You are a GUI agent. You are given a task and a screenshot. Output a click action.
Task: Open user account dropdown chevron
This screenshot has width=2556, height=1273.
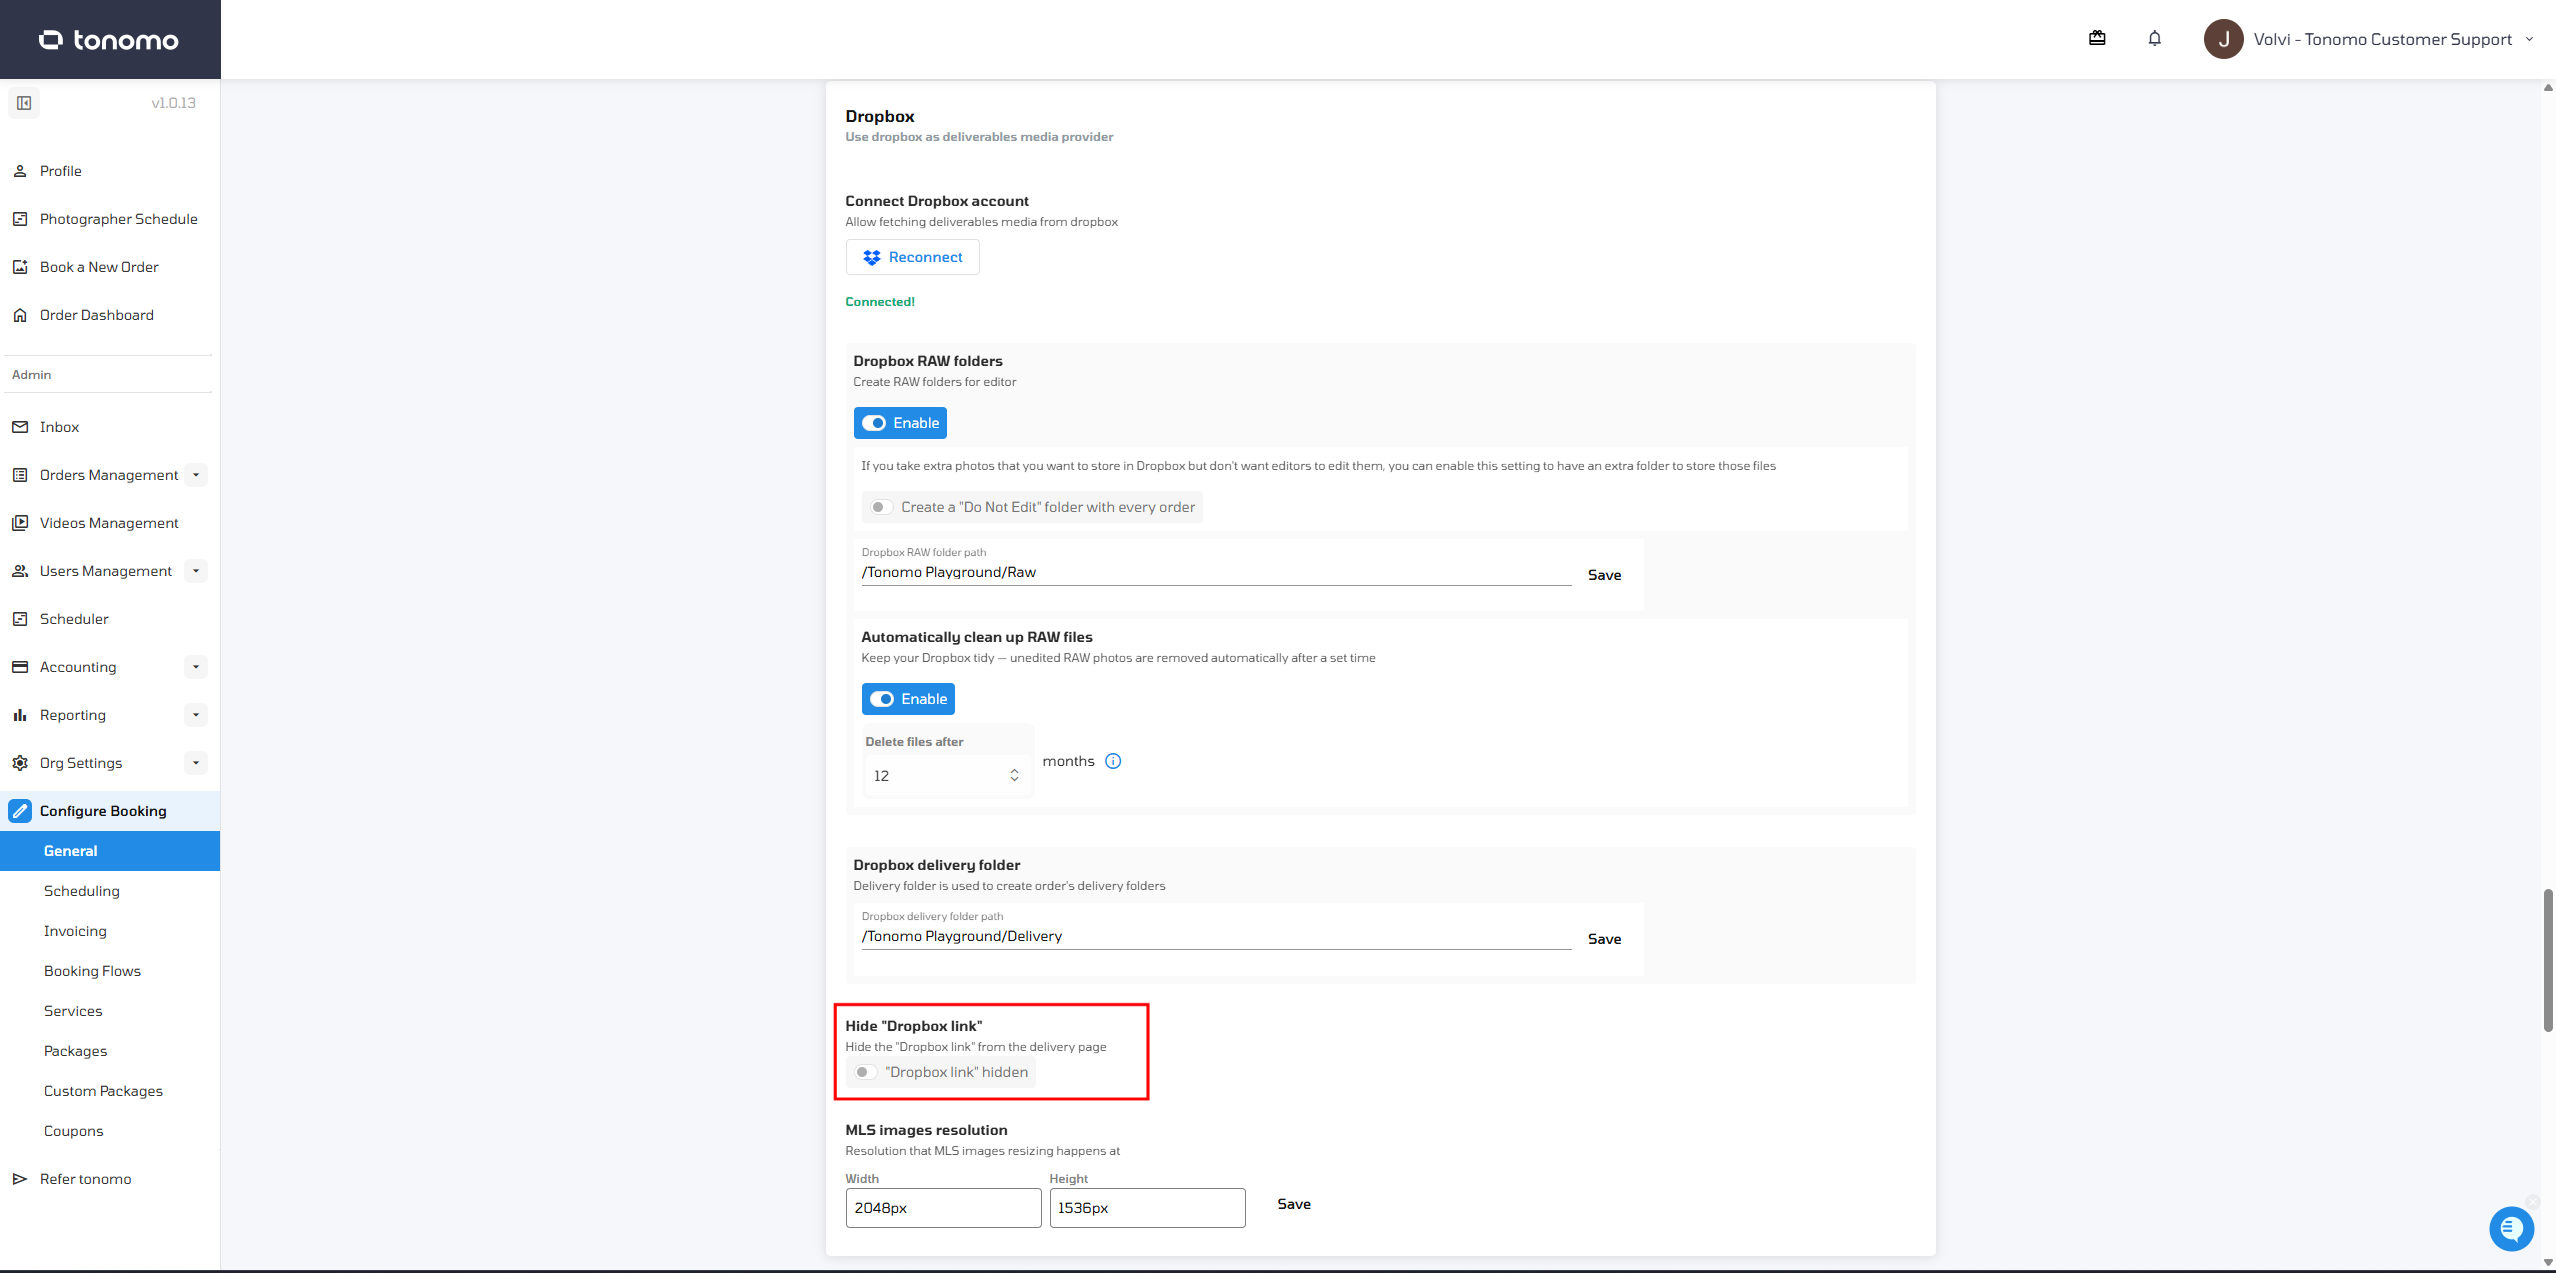tap(2530, 39)
